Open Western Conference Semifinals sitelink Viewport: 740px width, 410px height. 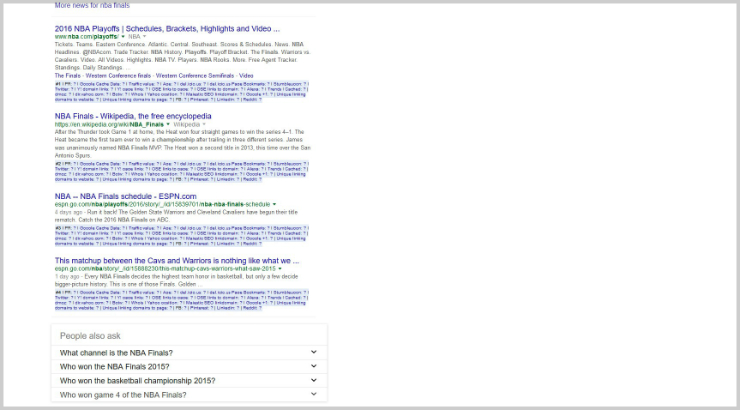tap(195, 75)
